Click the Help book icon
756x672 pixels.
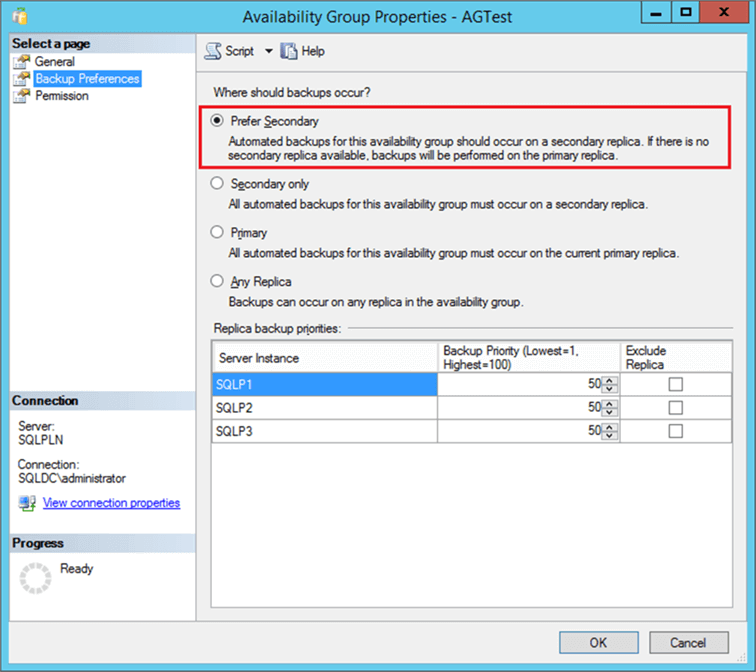pos(289,51)
